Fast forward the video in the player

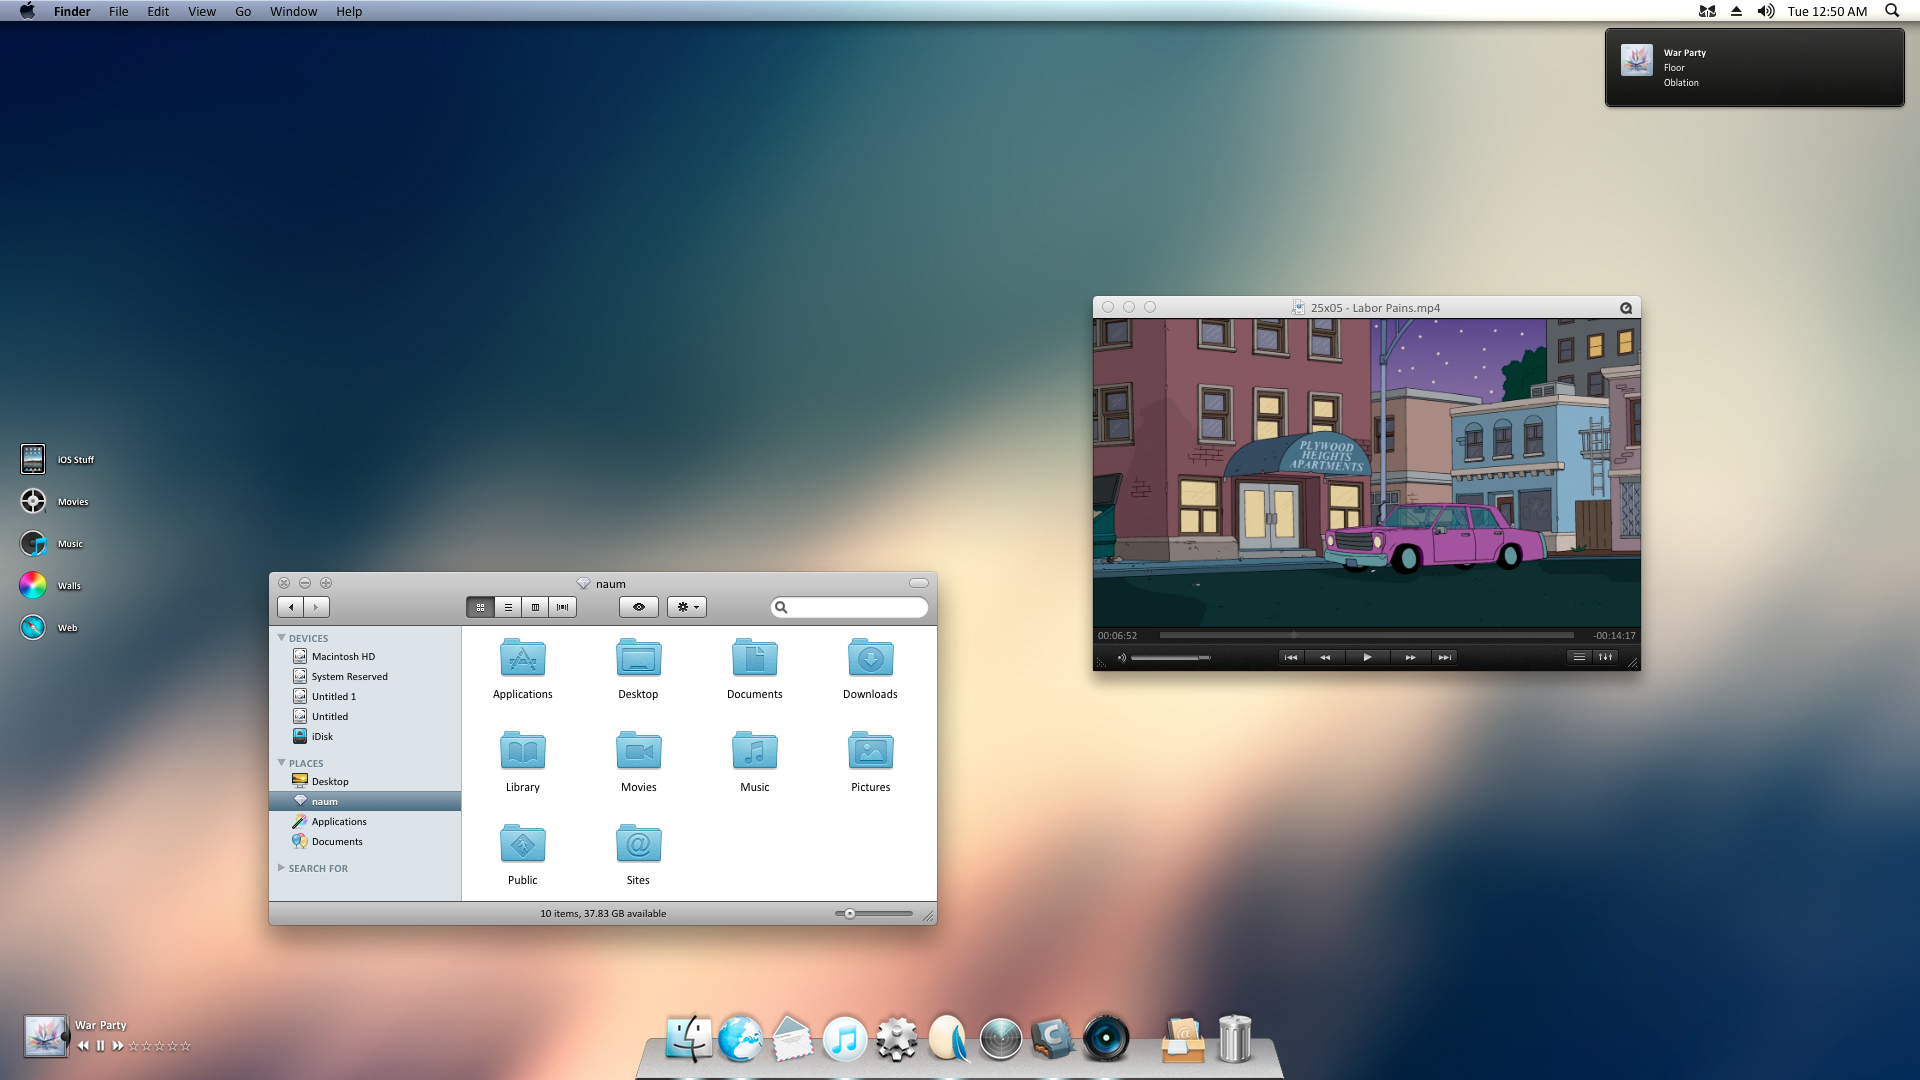coord(1410,657)
